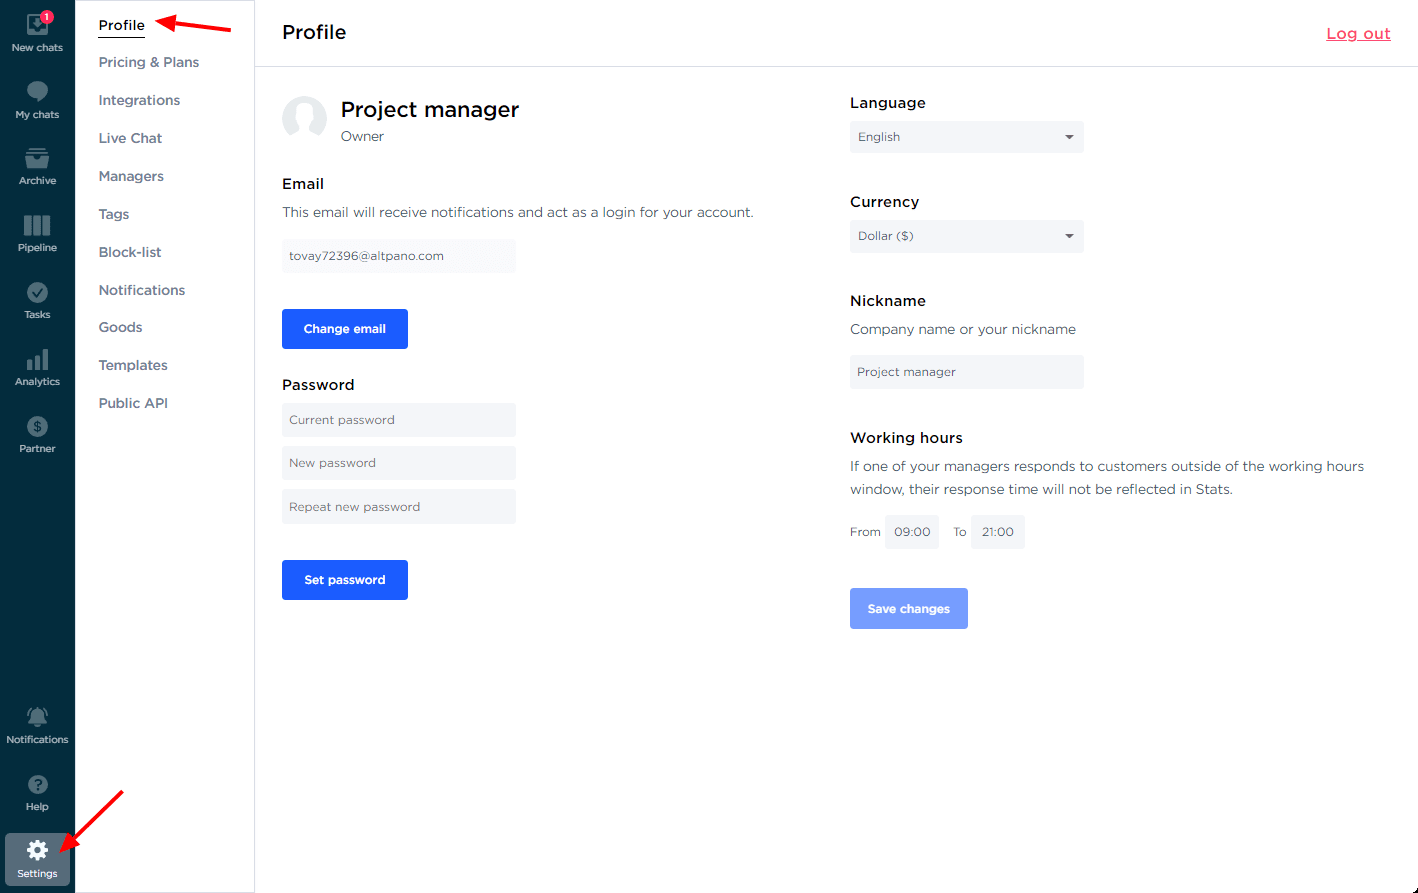Open My chats bubble icon
1418x893 pixels.
(37, 92)
